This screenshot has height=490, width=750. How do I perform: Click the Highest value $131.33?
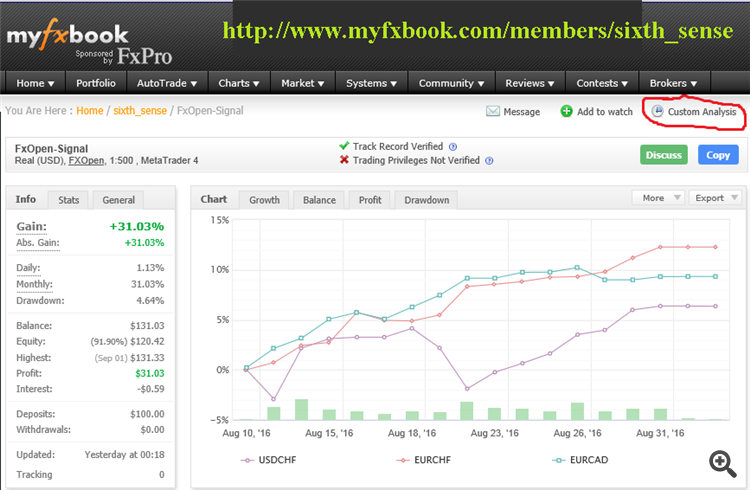(147, 357)
